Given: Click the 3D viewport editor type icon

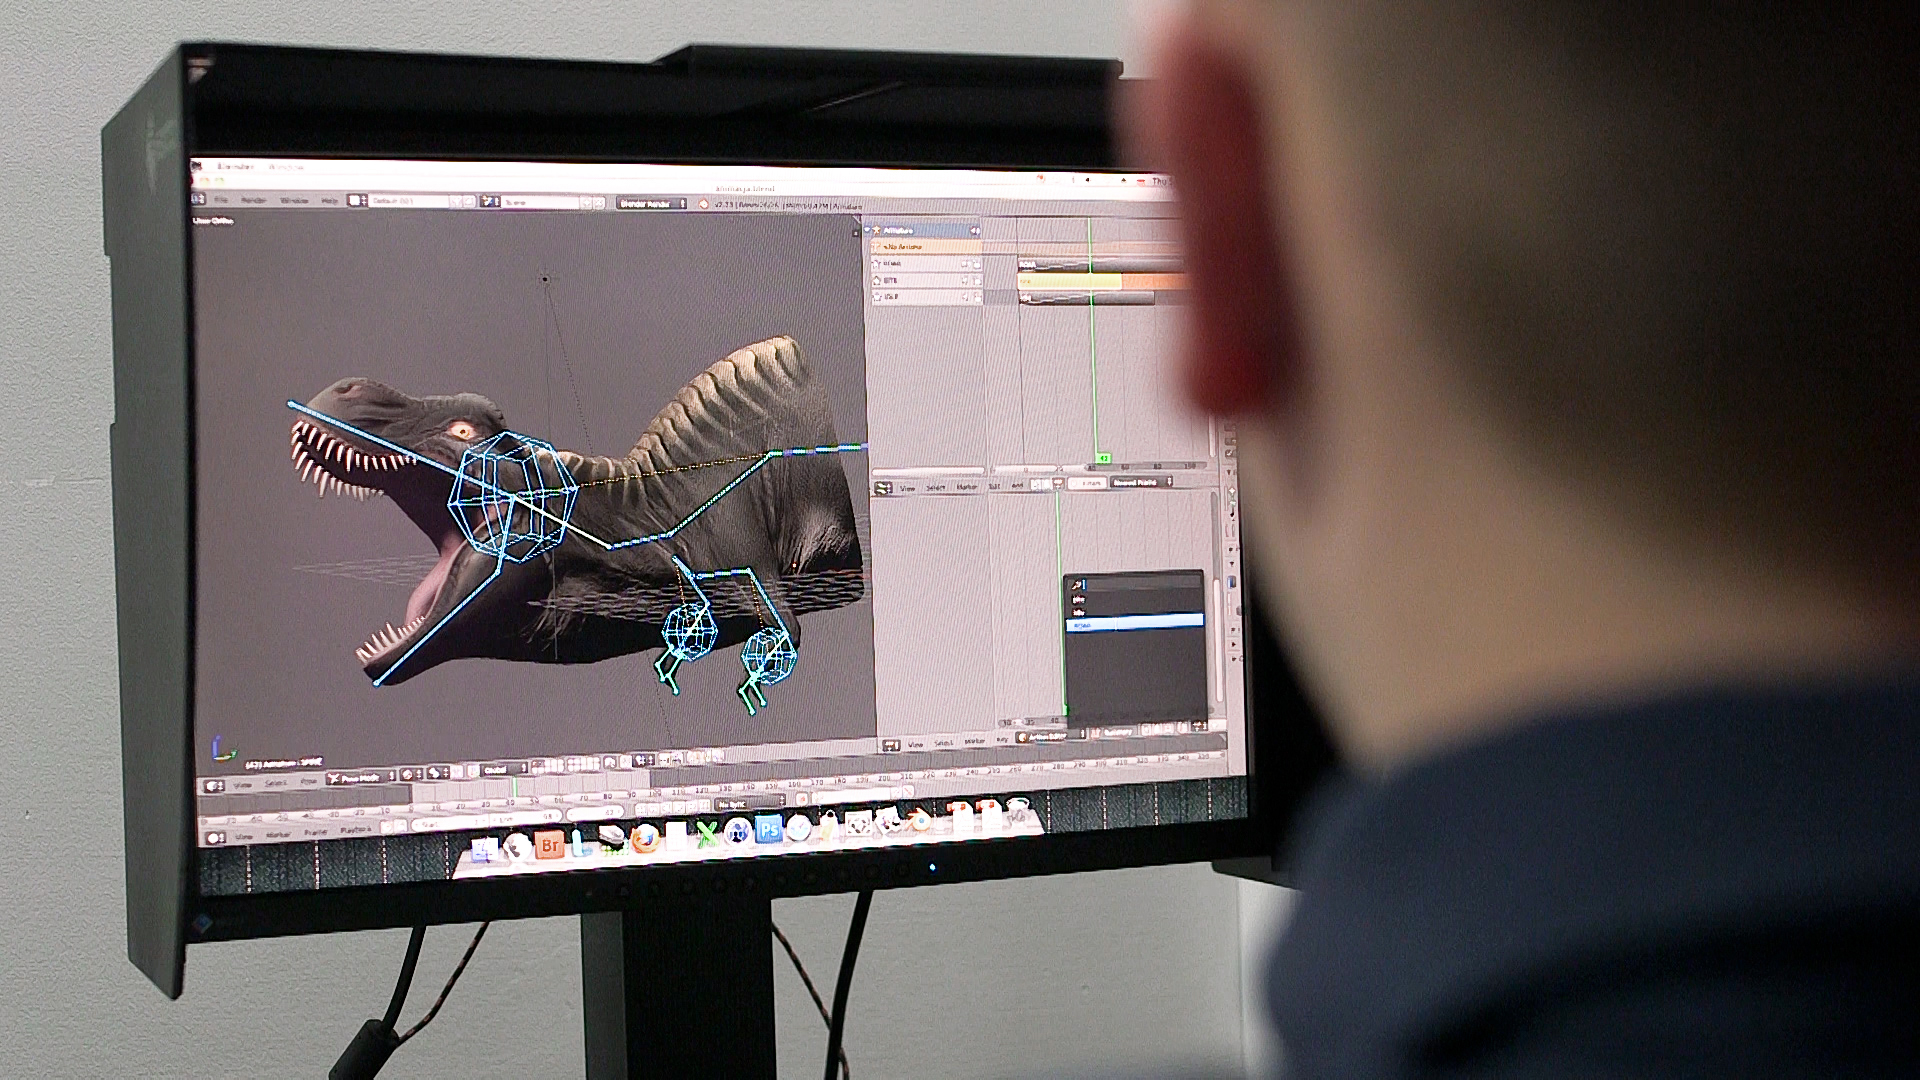Looking at the screenshot, I should pos(214,786).
